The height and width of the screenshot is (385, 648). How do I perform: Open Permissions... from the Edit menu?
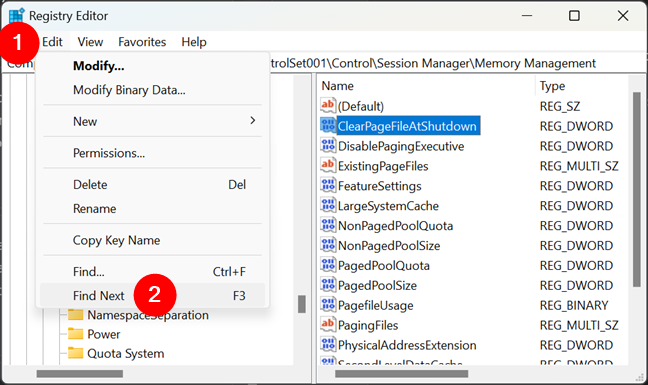(152, 153)
